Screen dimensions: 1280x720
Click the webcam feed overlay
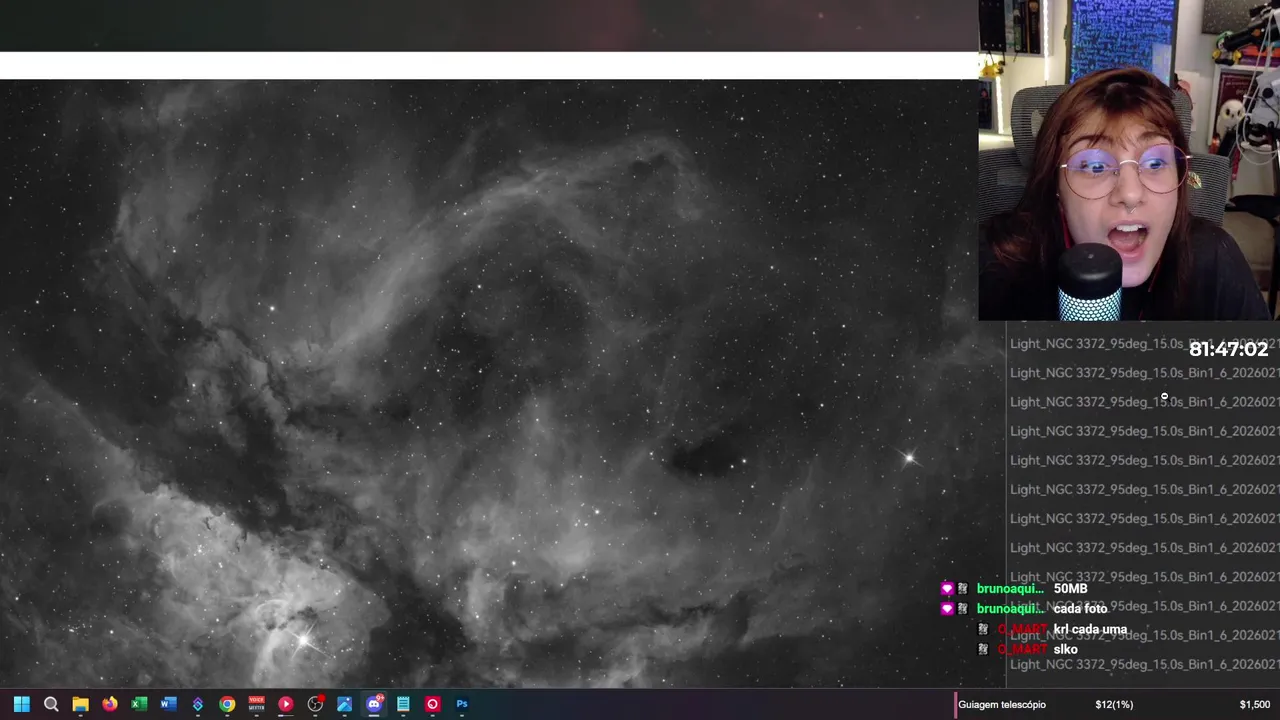click(1129, 160)
